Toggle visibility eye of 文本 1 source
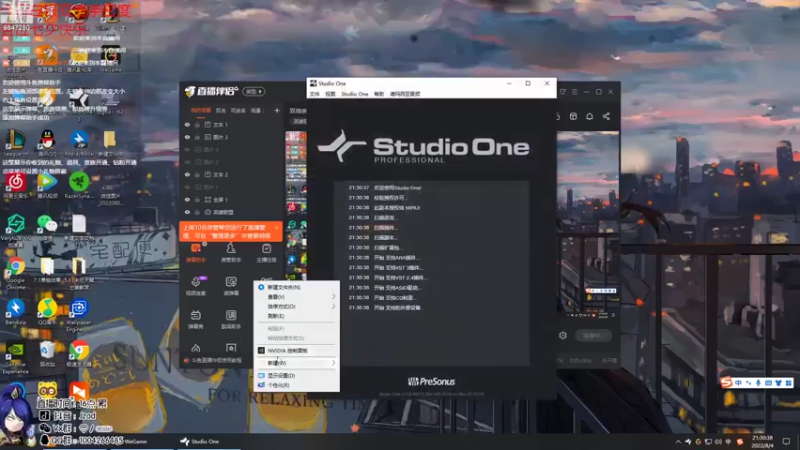 coord(187,124)
